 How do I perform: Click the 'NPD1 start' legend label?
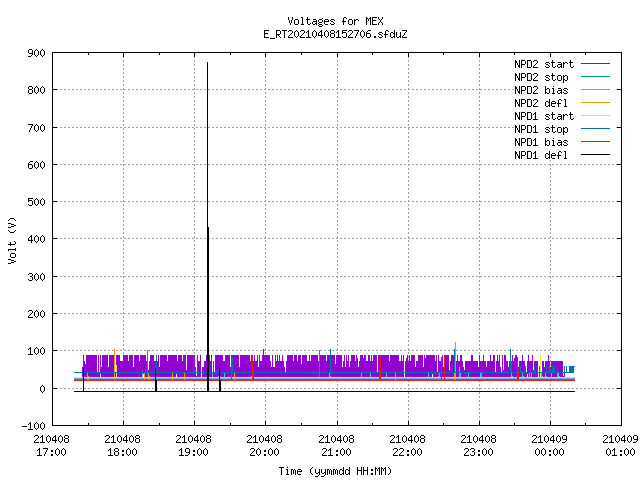pos(544,116)
